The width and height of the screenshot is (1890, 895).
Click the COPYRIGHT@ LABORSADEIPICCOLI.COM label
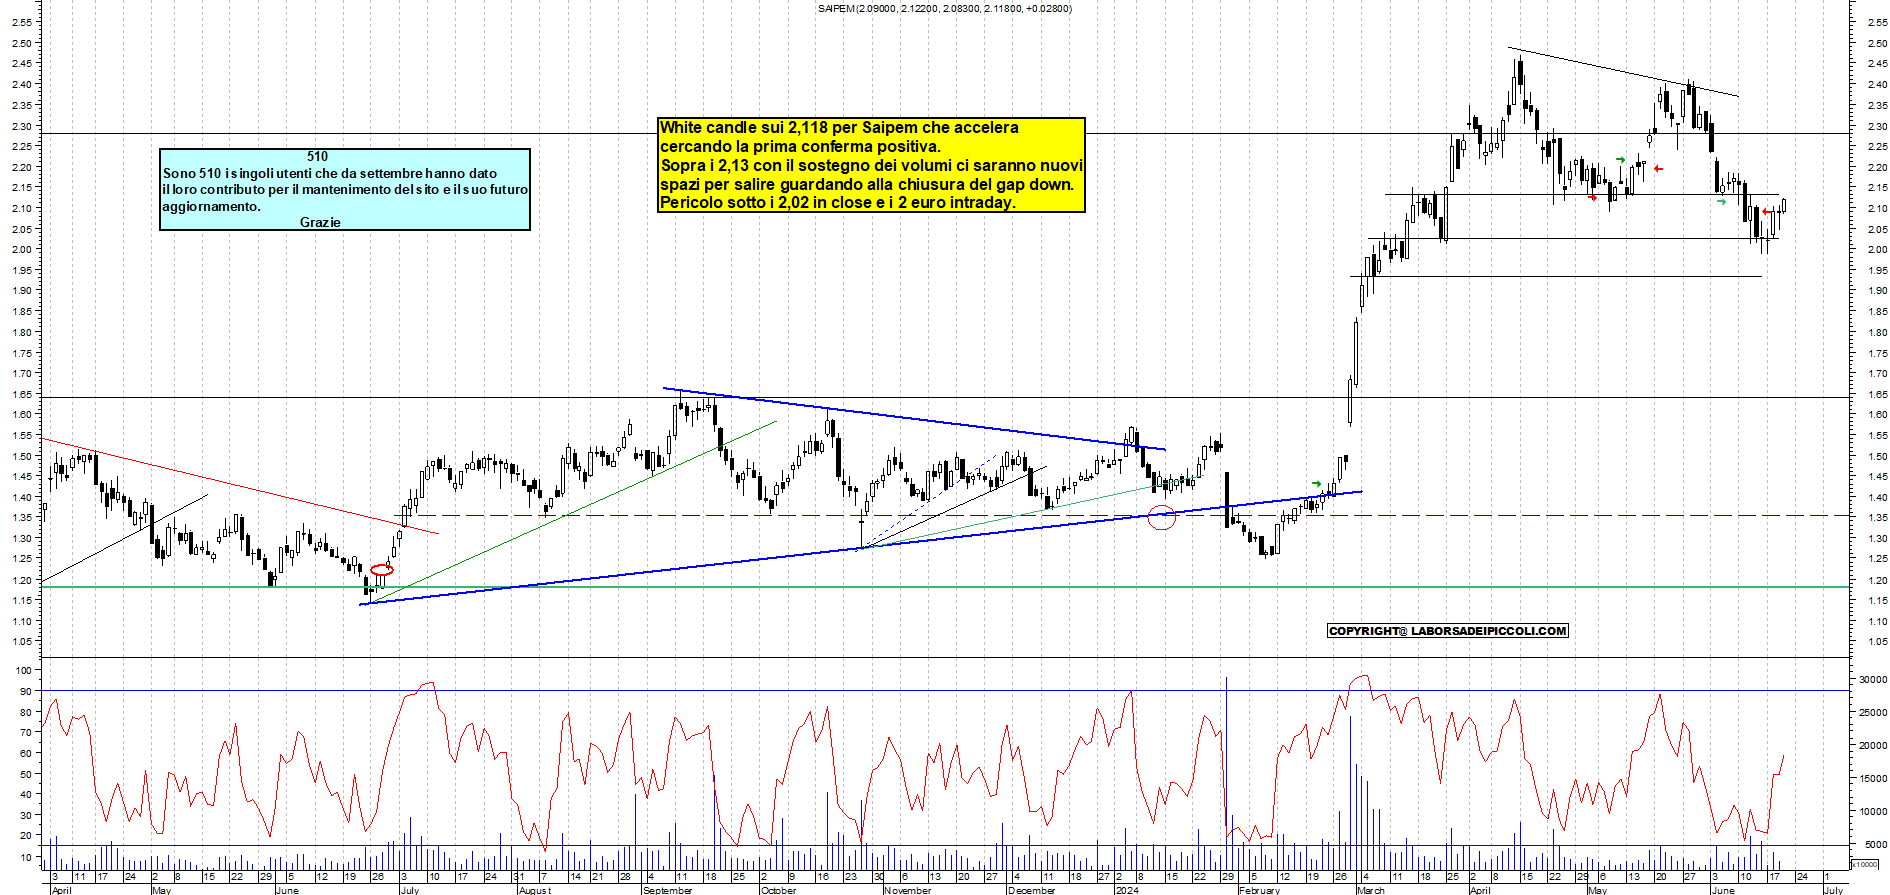tap(1447, 631)
